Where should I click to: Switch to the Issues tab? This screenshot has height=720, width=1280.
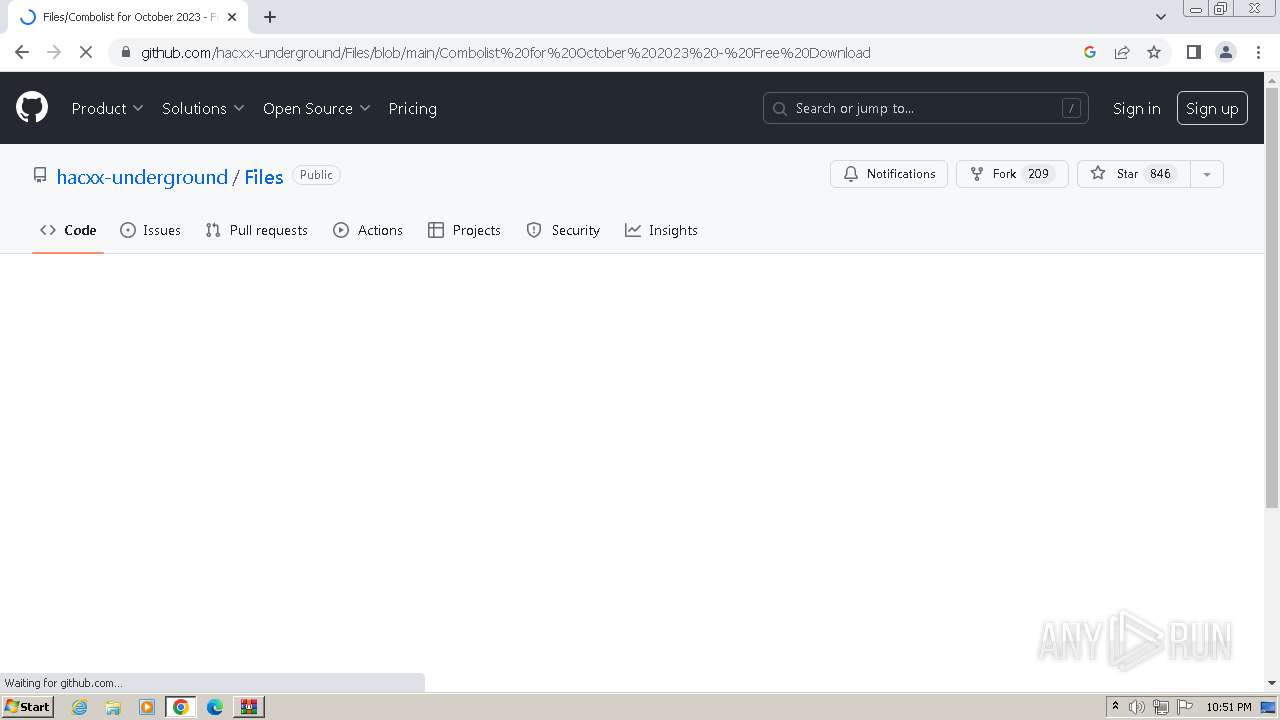(x=150, y=230)
